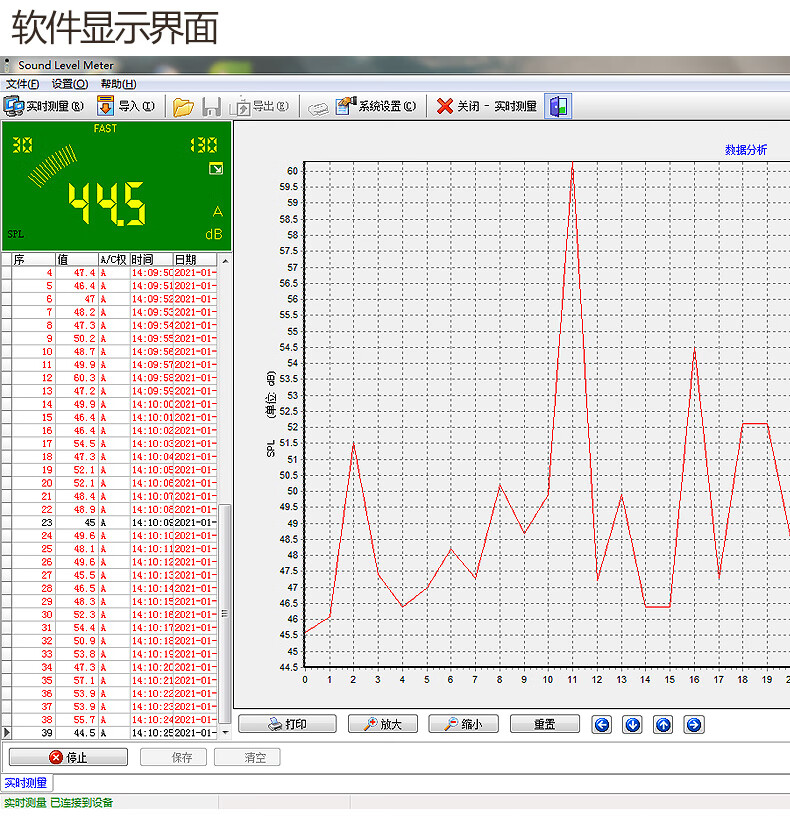Pan chart down with blue arrow
The image size is (790, 817).
(x=633, y=724)
